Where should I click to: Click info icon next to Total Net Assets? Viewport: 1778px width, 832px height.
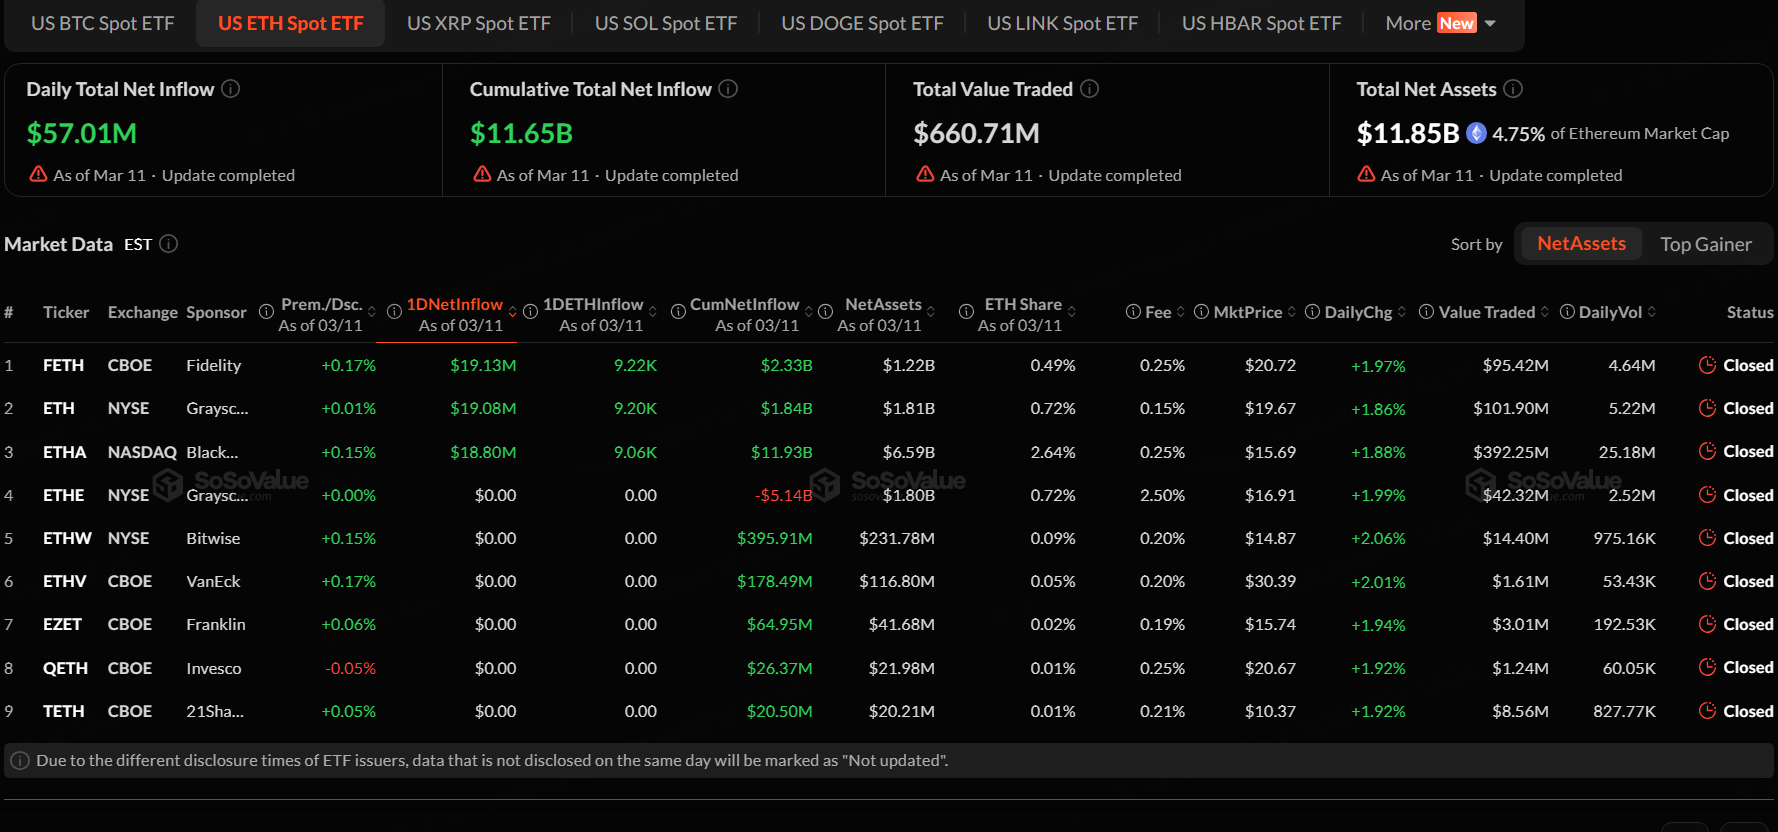pyautogui.click(x=1513, y=89)
